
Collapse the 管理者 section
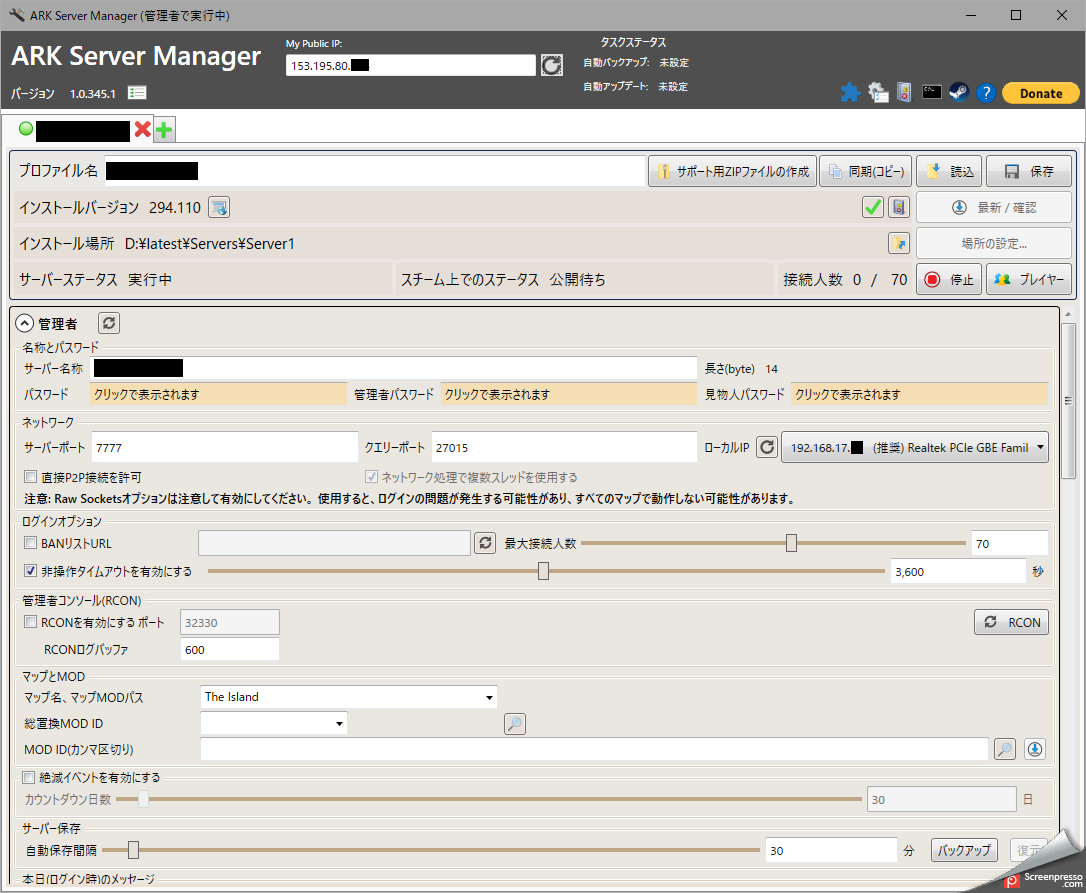click(x=25, y=324)
